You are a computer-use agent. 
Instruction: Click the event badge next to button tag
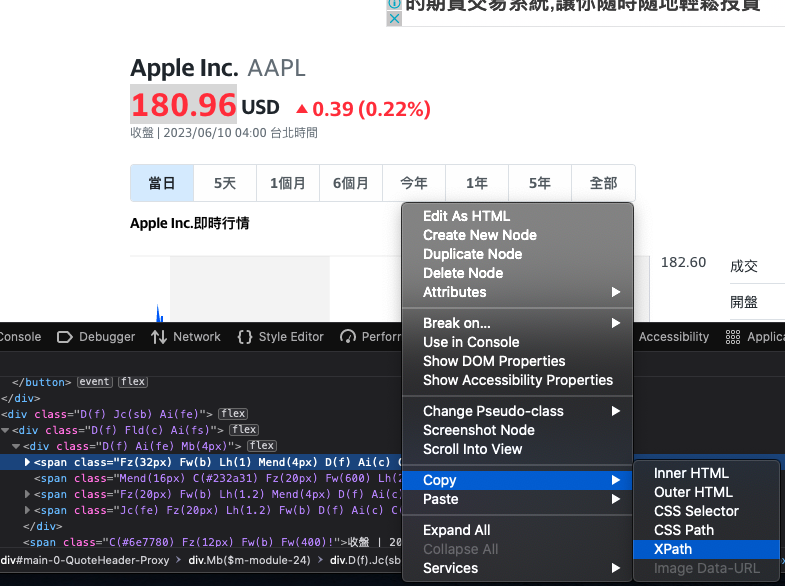95,382
